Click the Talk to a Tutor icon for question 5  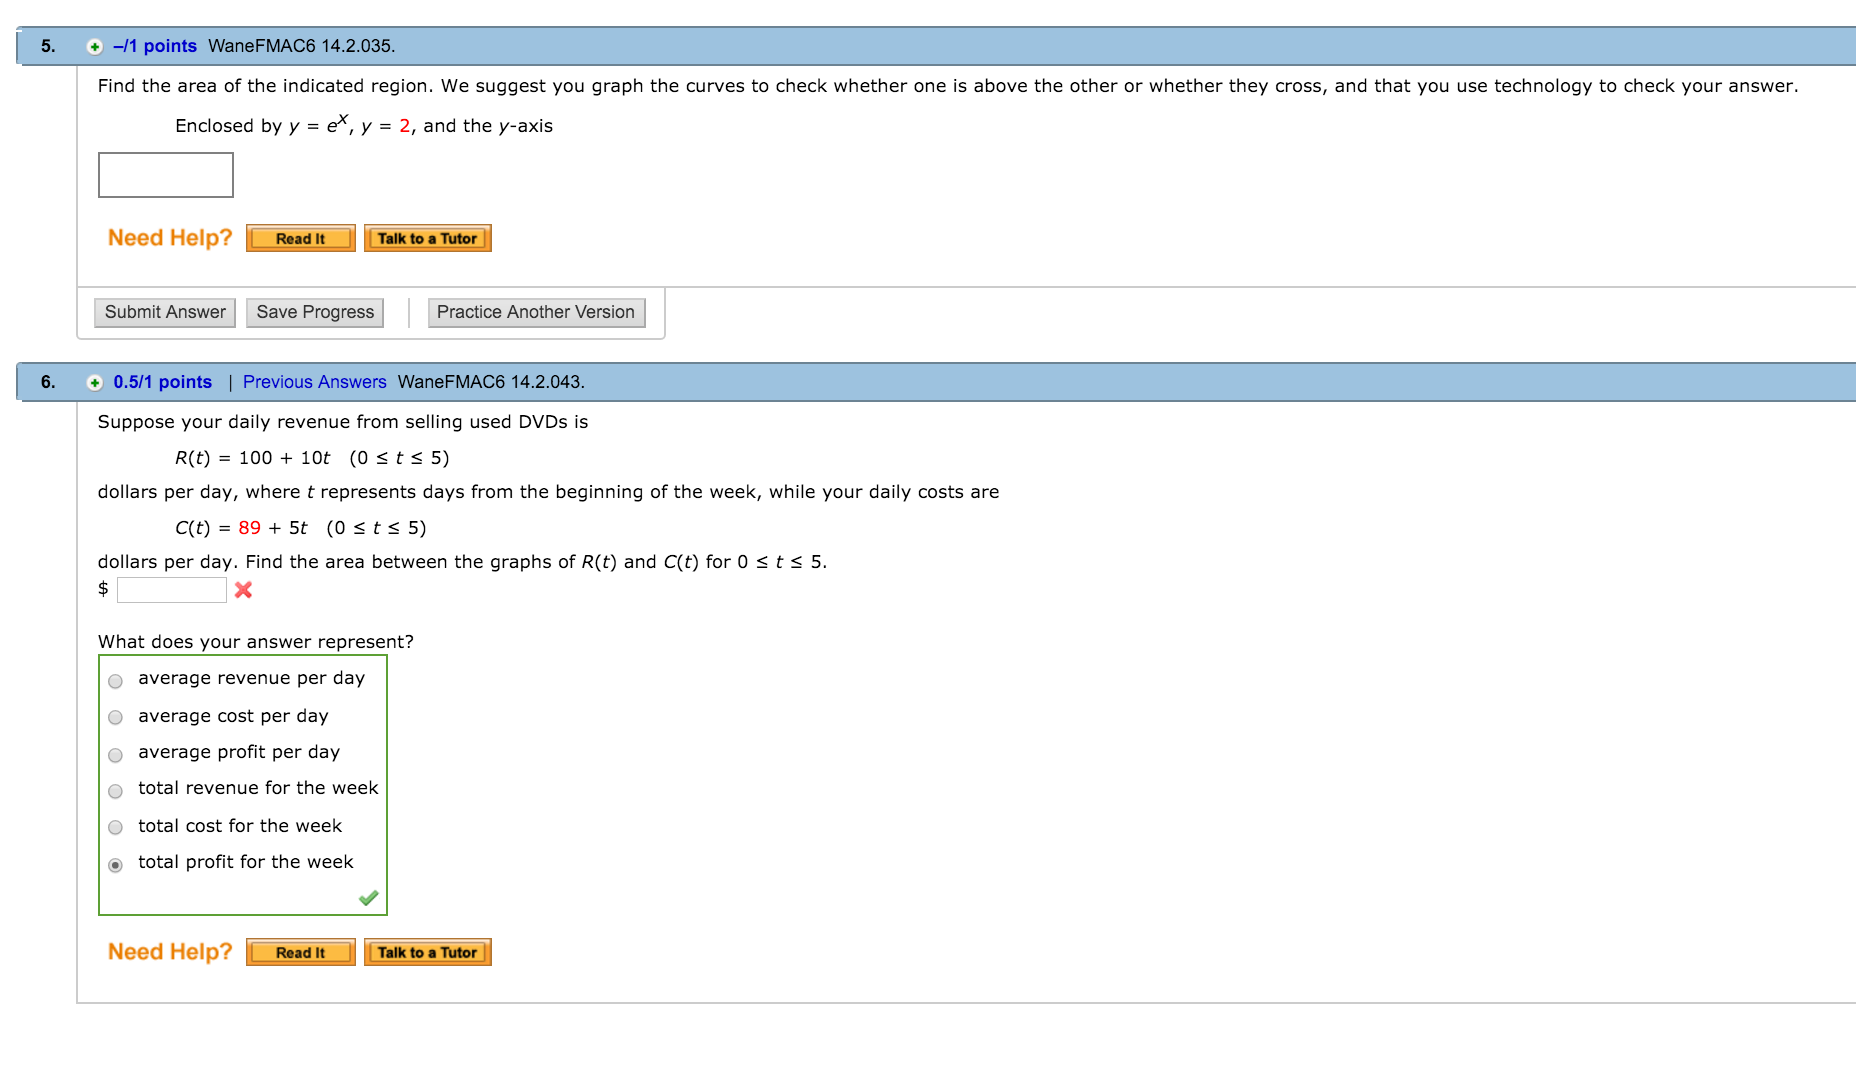(427, 238)
